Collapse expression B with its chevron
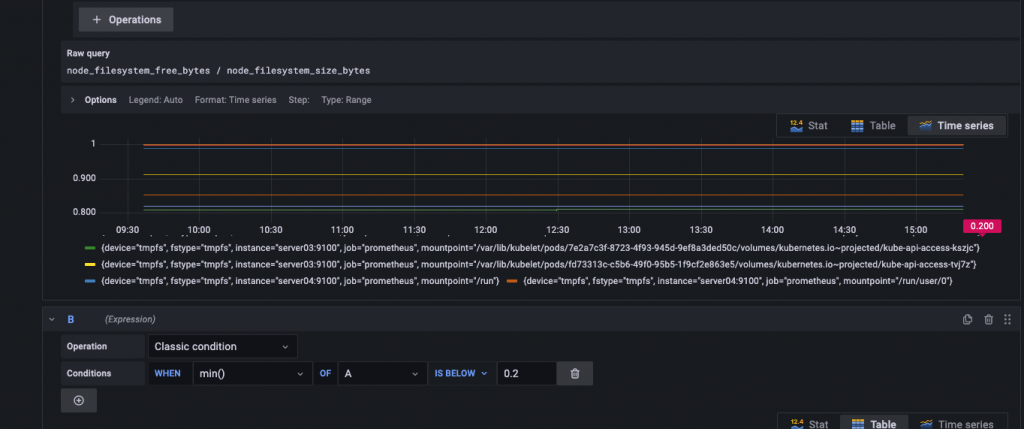Screen dimensions: 1024x429 click(52, 319)
